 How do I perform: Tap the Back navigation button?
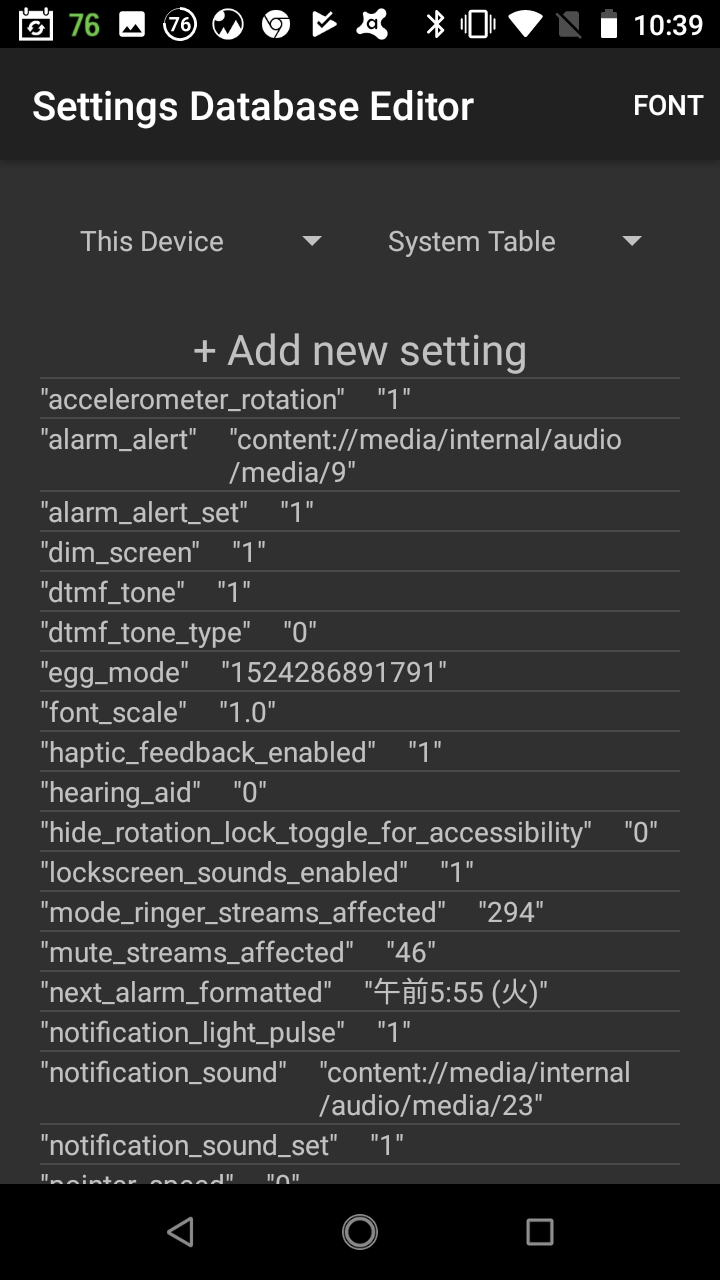click(180, 1231)
